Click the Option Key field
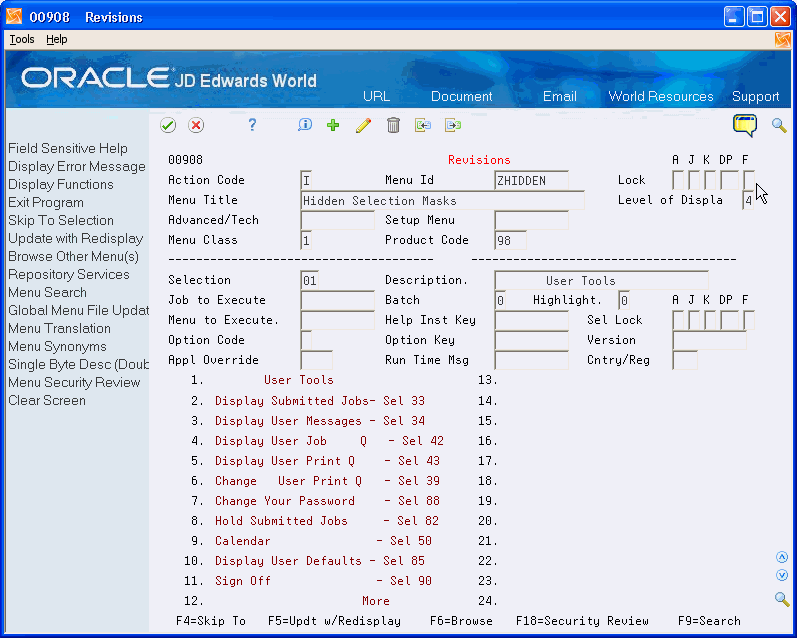Screen dimensions: 797x638 click(x=532, y=340)
